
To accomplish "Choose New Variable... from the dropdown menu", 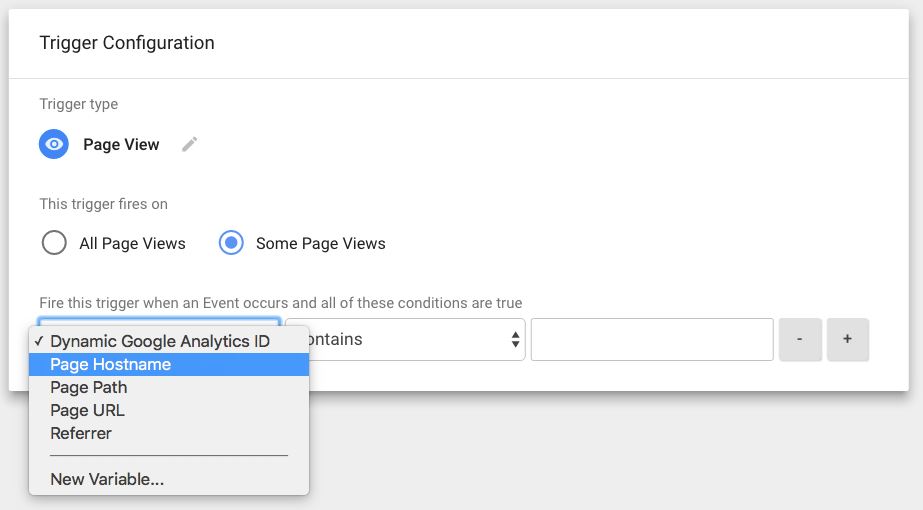I will 107,479.
